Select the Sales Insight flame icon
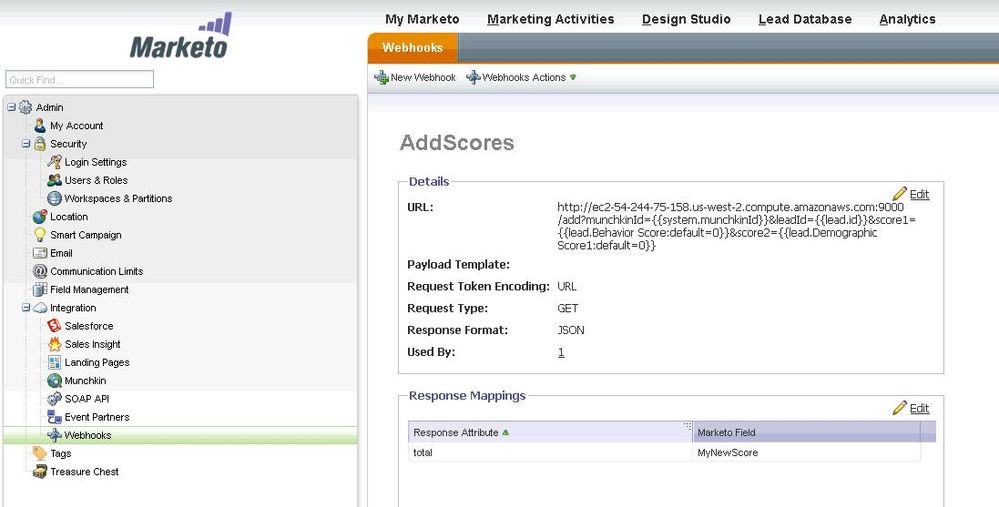999x507 pixels. [x=55, y=344]
